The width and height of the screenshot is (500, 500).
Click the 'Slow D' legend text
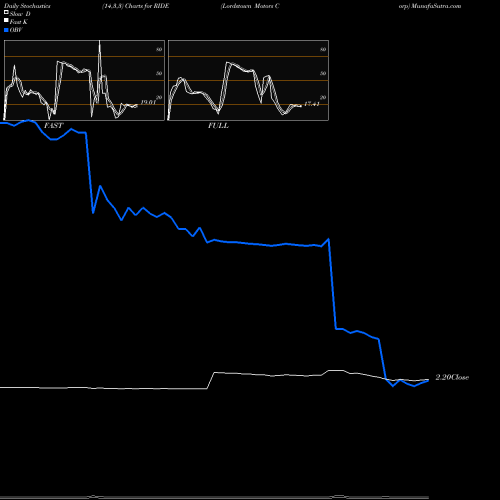[x=20, y=14]
